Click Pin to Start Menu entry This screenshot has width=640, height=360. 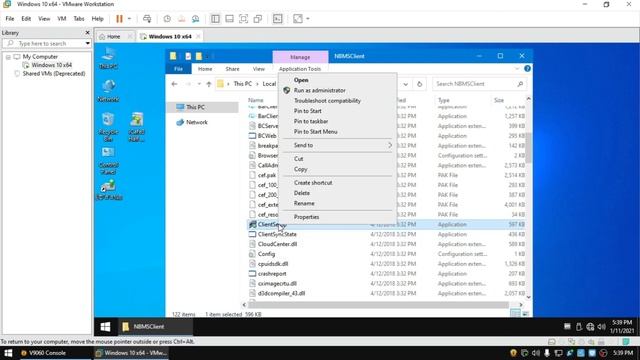316,131
